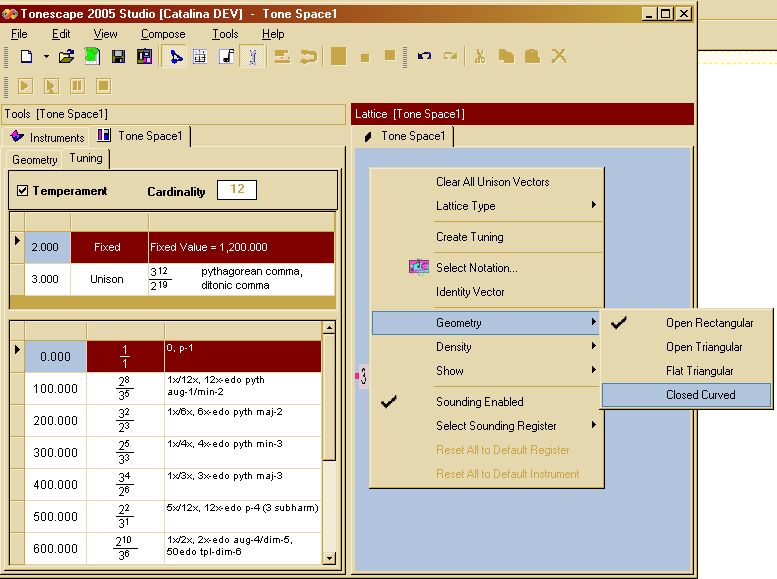Choose Open Rectangular geometry option

687,323
